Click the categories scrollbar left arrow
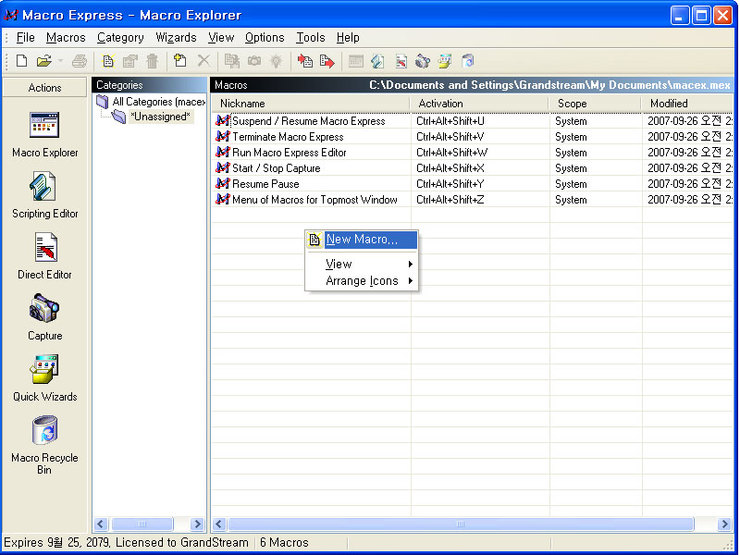The image size is (740, 555). point(101,524)
